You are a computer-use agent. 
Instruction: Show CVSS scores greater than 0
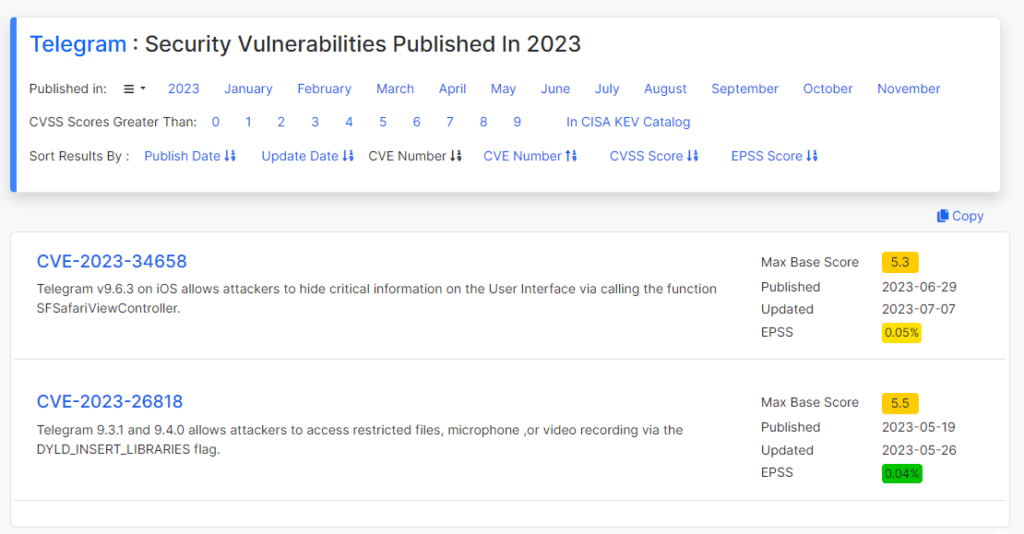(216, 122)
